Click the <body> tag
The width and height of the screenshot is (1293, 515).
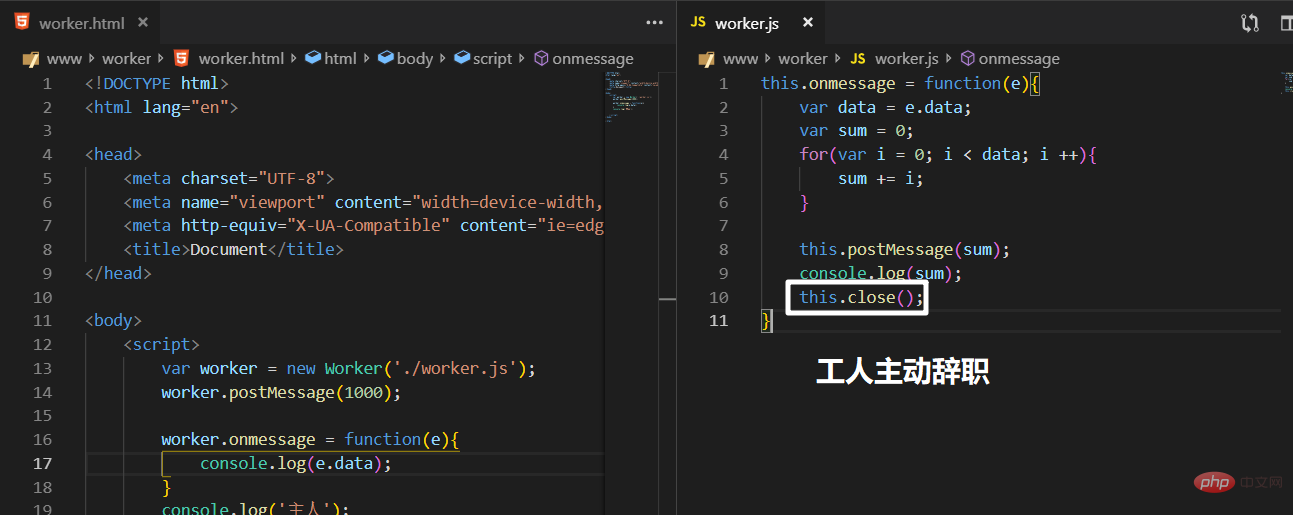tap(113, 321)
